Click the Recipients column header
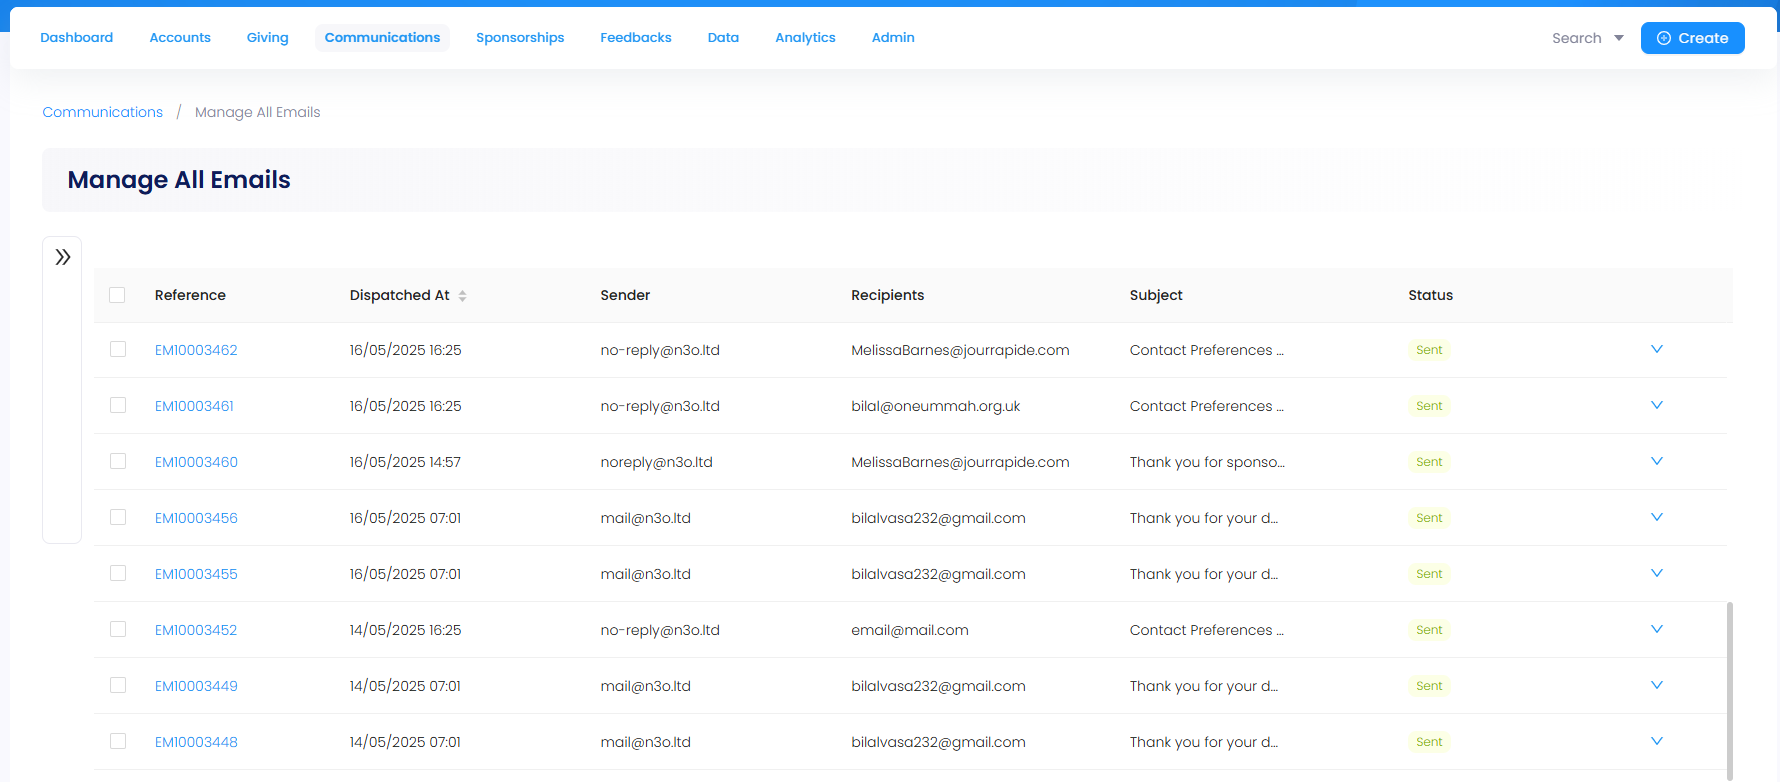Viewport: 1780px width, 782px height. [x=888, y=295]
